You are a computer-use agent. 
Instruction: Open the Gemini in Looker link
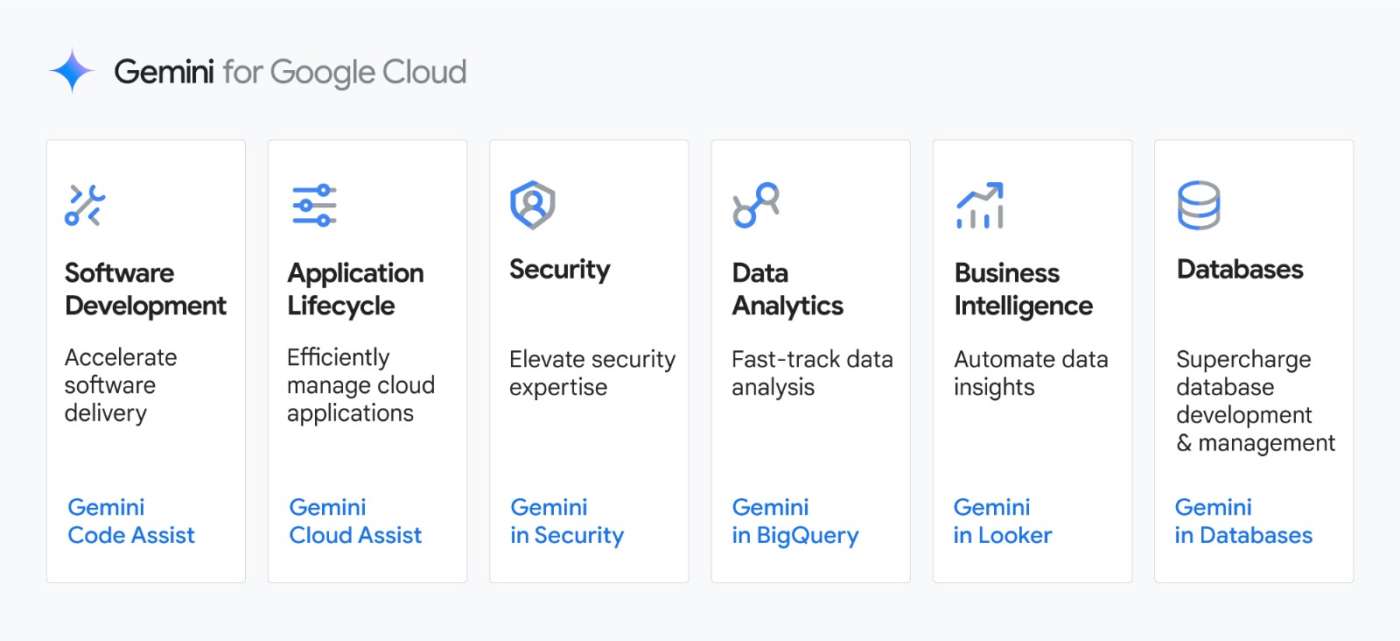[x=1002, y=521]
